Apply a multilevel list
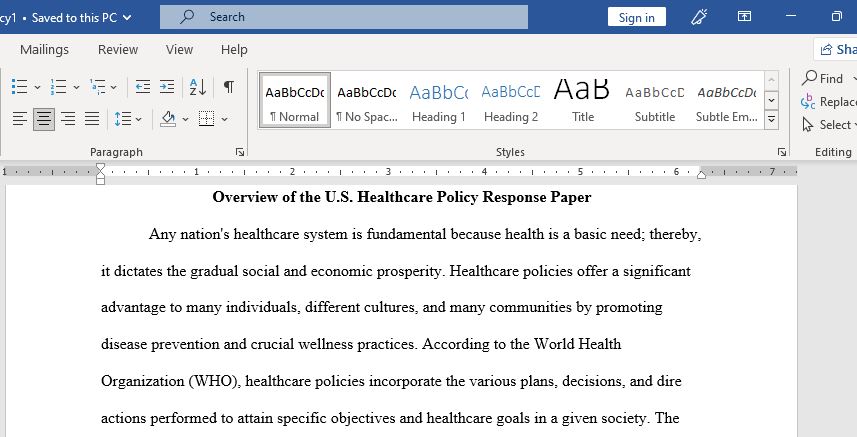The width and height of the screenshot is (857, 437). point(98,86)
